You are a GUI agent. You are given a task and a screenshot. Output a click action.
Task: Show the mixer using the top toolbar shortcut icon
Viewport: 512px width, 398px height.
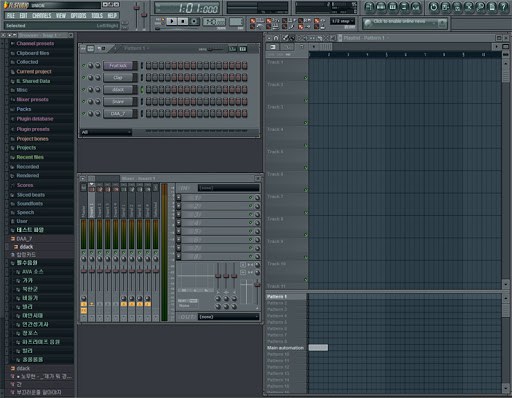click(x=416, y=7)
